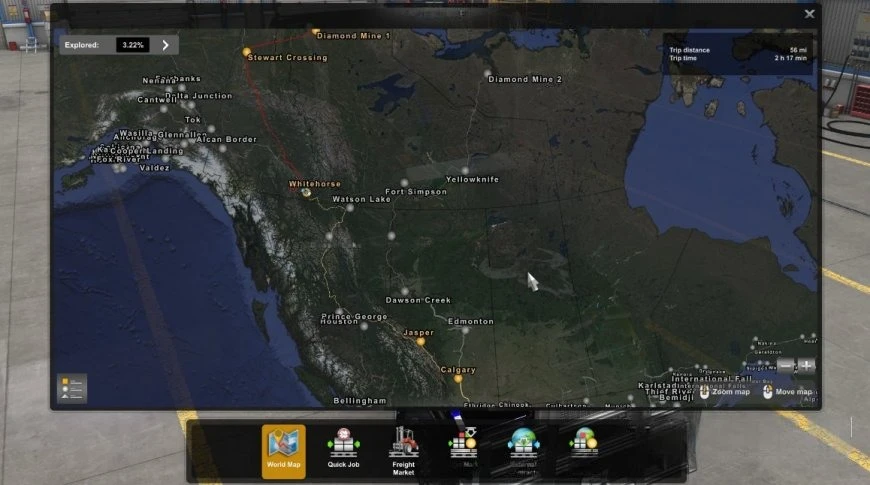
Task: Click the Delta Junction label
Action: point(199,95)
